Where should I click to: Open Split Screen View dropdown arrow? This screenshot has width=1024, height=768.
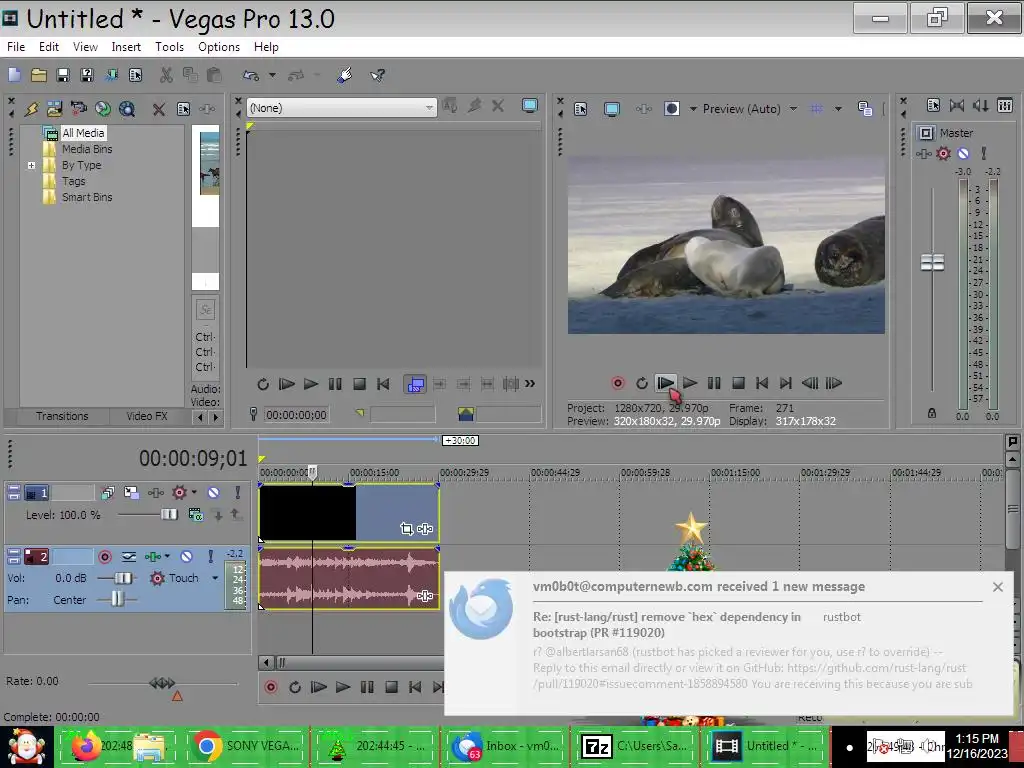(693, 109)
